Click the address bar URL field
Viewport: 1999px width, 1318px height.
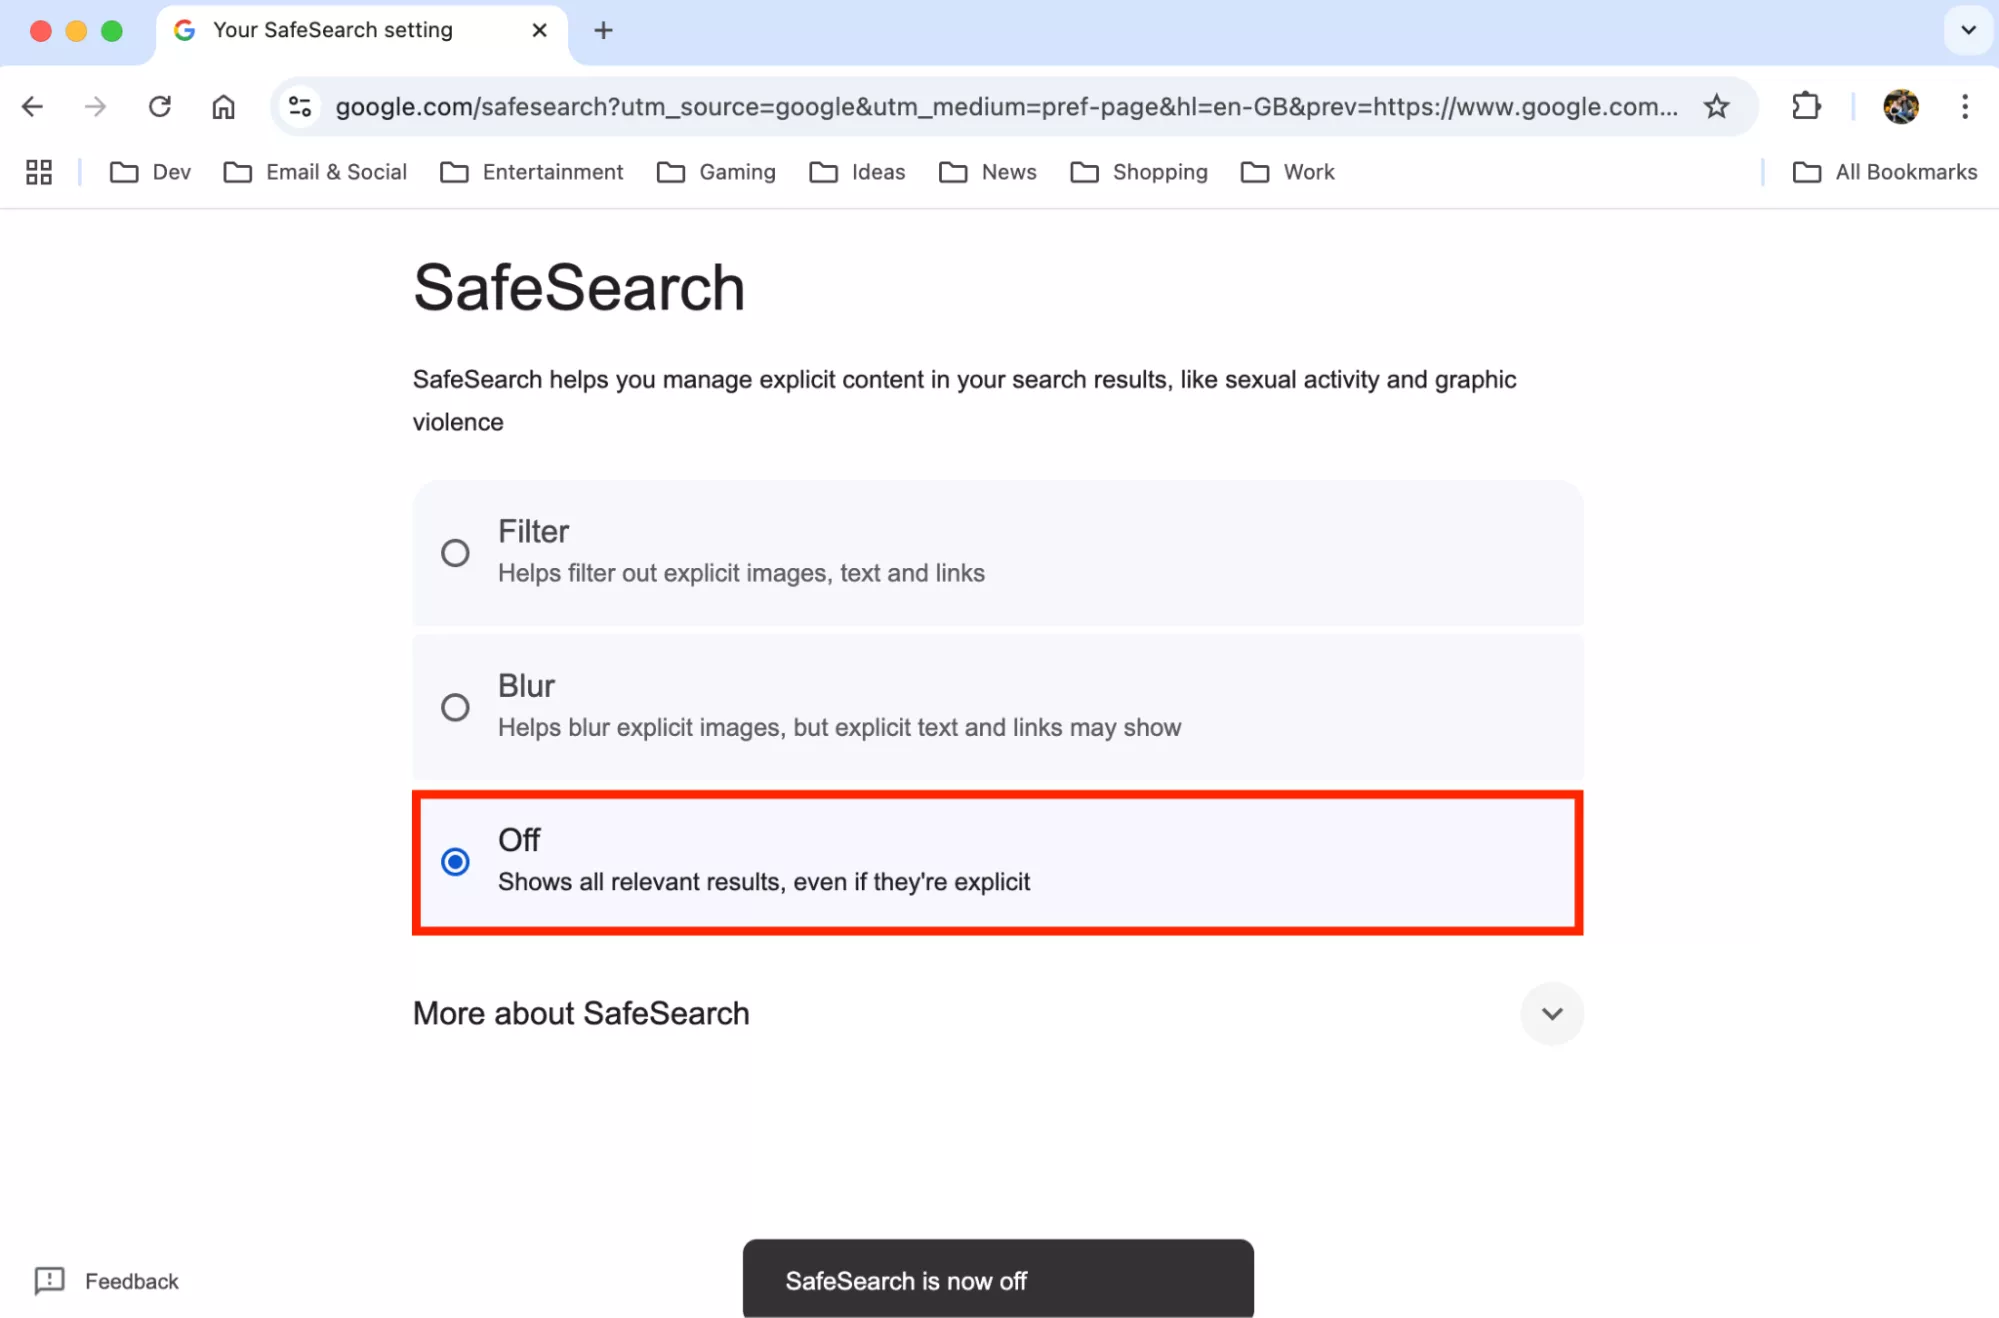[x=1005, y=107]
